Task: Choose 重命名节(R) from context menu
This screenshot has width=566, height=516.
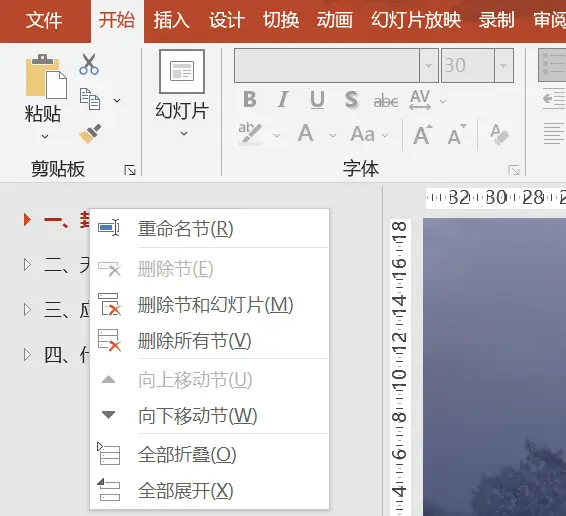Action: click(x=209, y=229)
